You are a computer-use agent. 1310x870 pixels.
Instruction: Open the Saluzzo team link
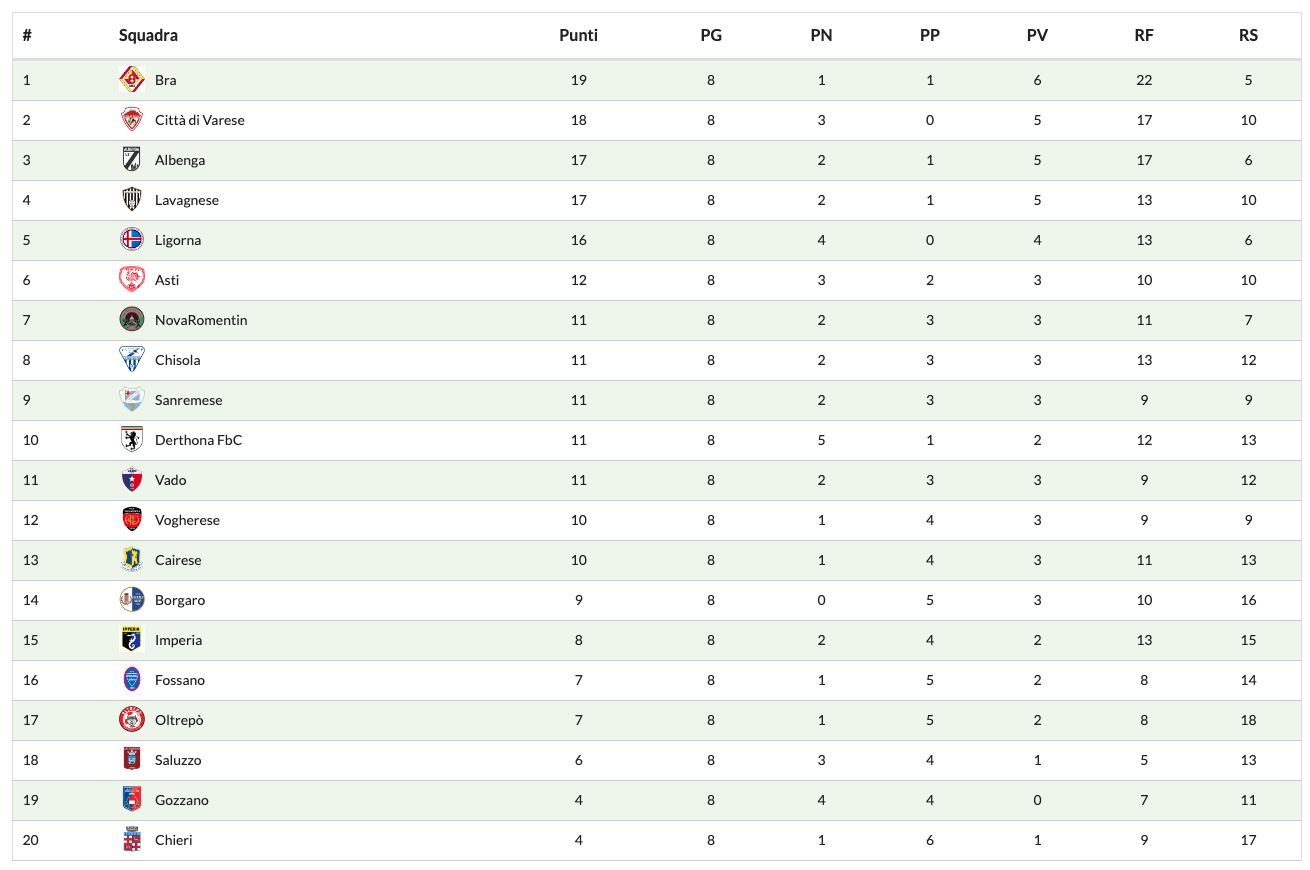(178, 760)
